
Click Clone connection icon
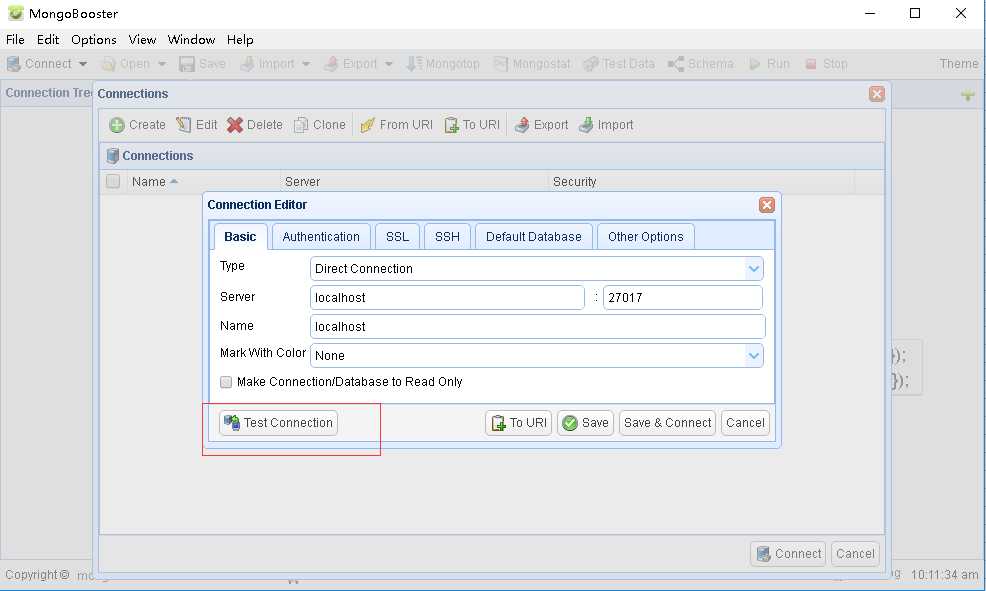click(301, 124)
